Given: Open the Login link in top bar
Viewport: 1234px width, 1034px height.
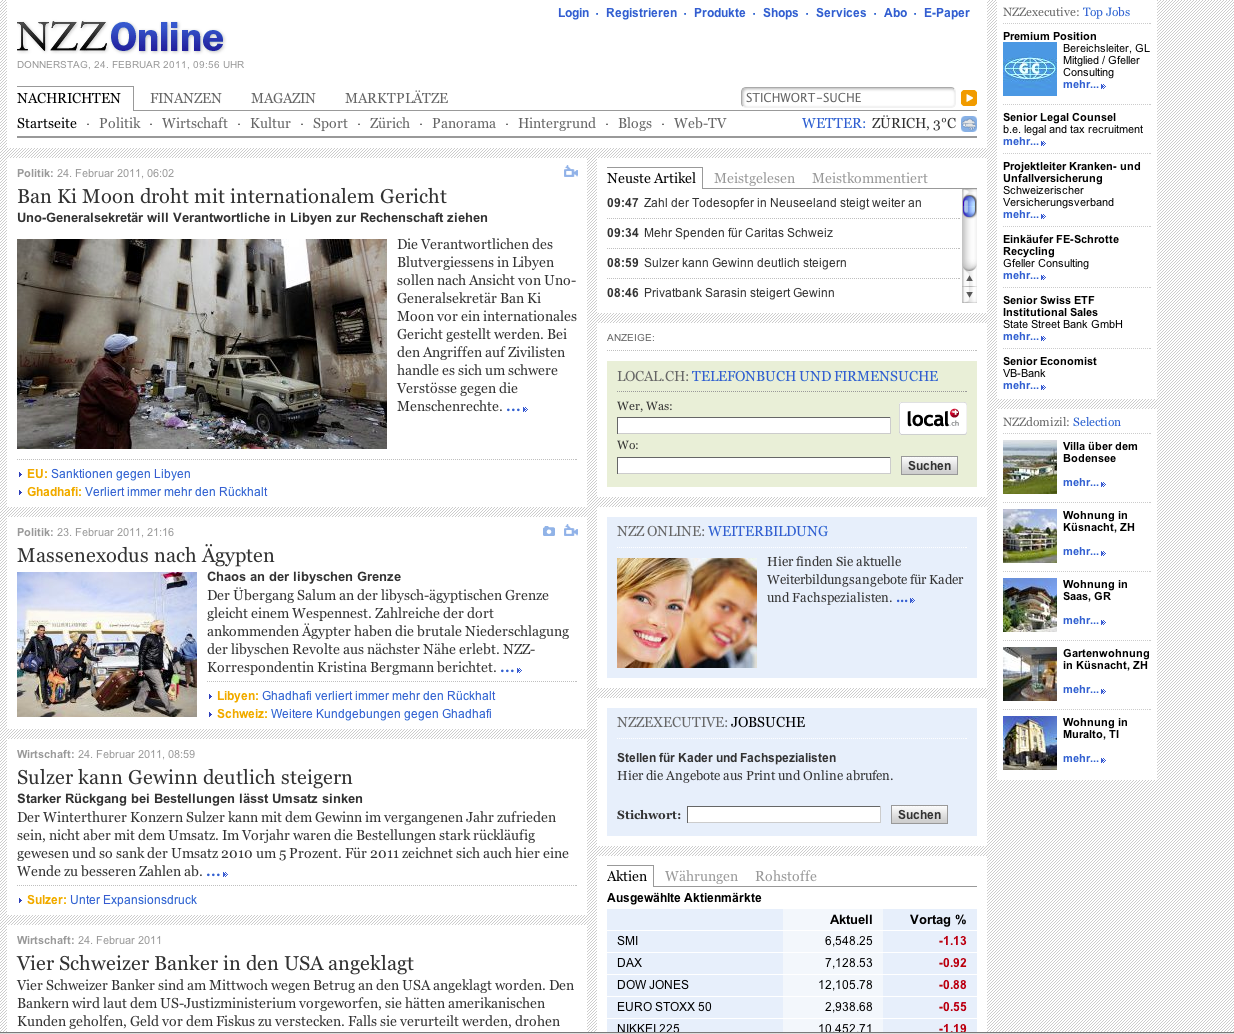Looking at the screenshot, I should (x=573, y=13).
